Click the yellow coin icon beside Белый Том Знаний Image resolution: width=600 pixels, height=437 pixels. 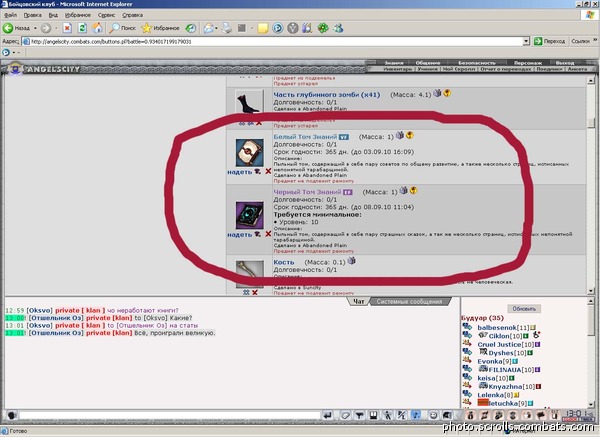pos(410,135)
